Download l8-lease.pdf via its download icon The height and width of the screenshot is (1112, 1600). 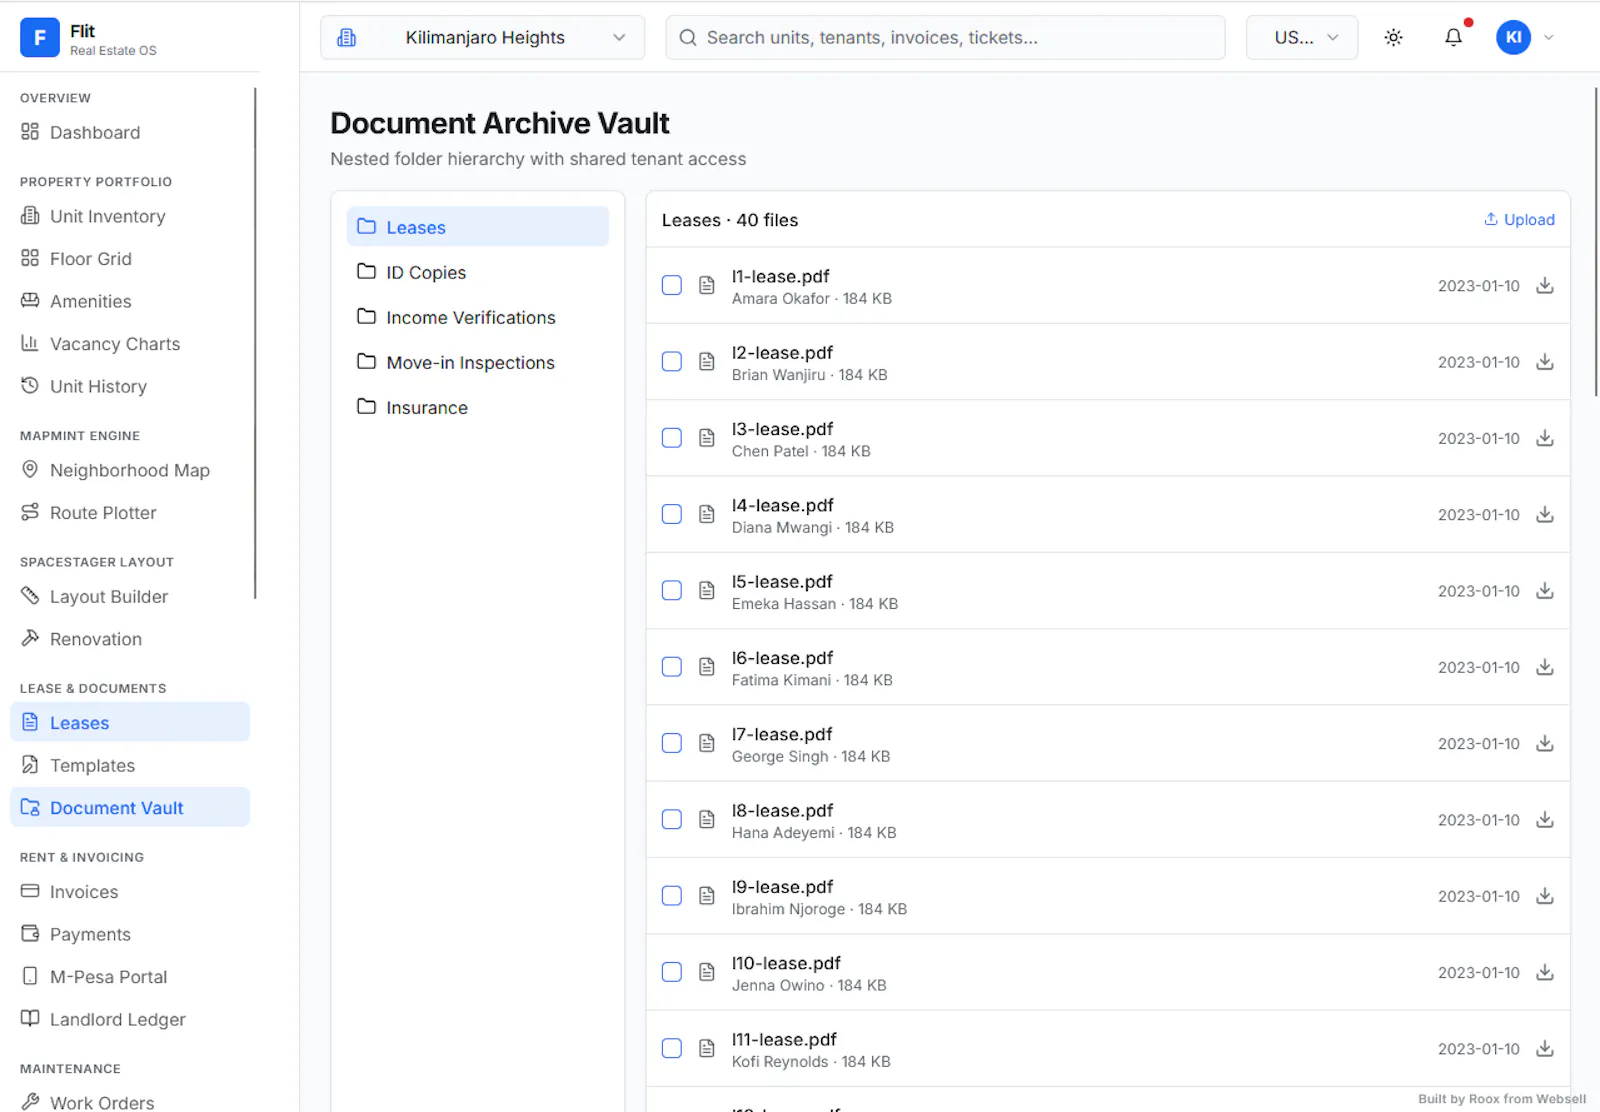1545,820
